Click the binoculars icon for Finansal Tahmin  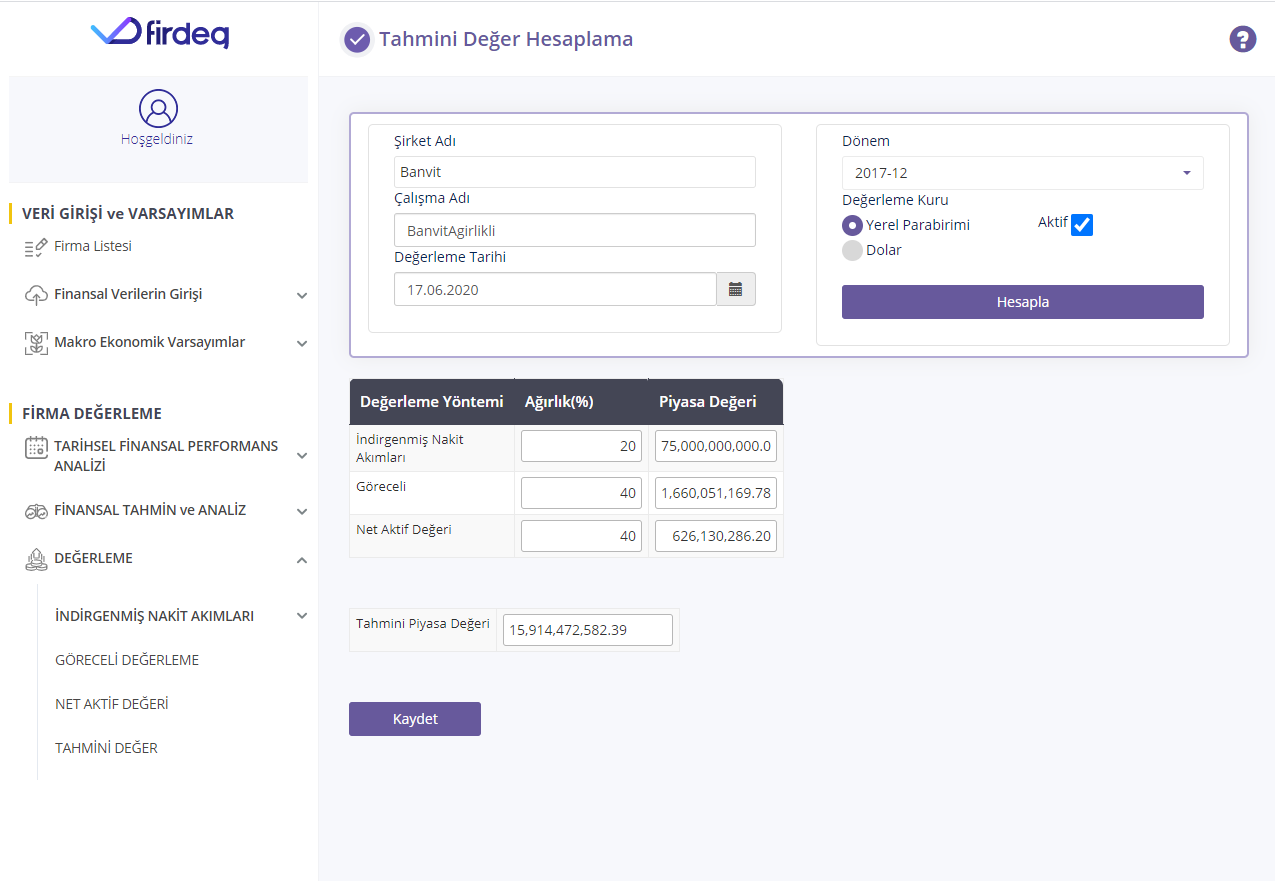tap(36, 511)
